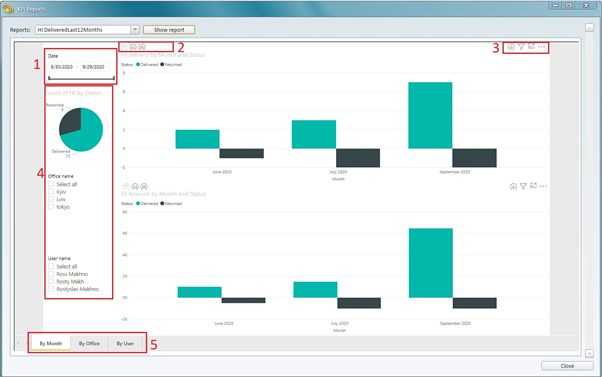Check the Rosty Makh user checkbox
602x377 pixels.
(51, 281)
